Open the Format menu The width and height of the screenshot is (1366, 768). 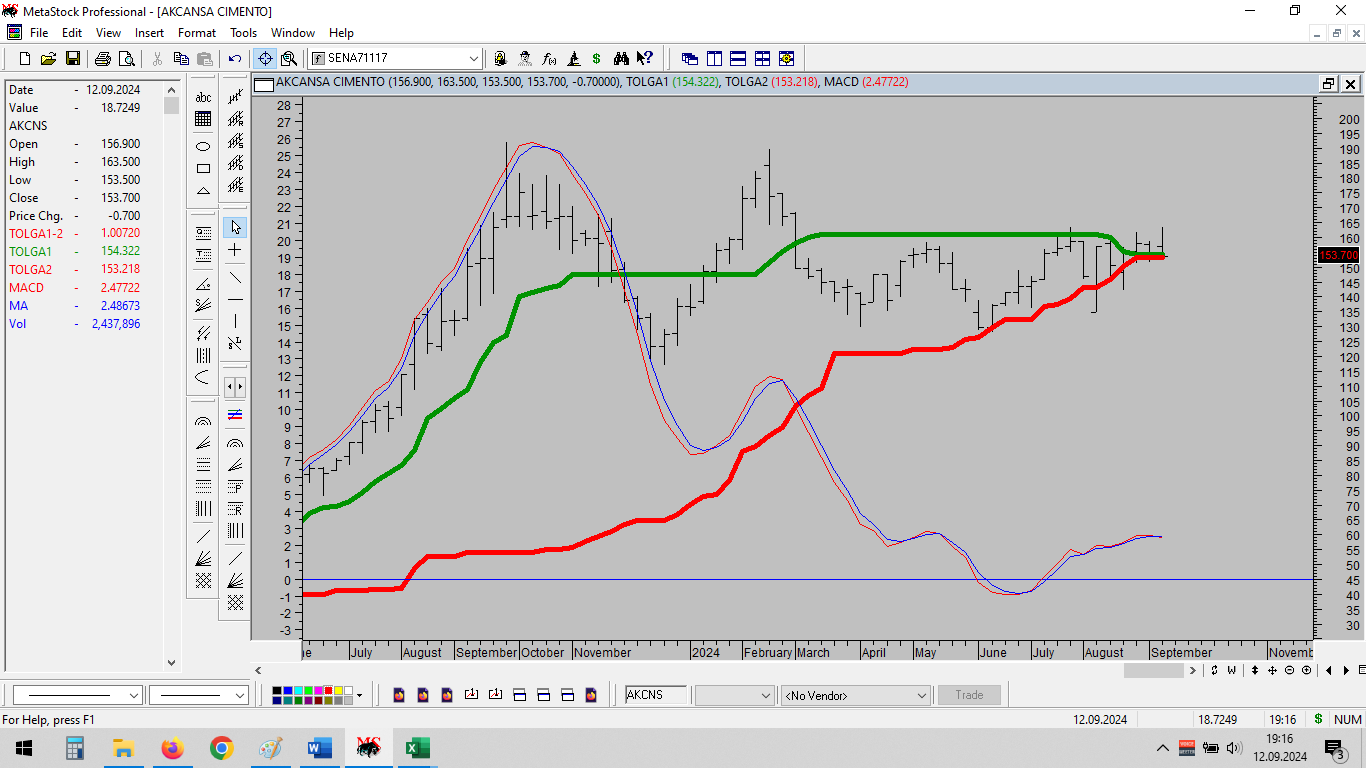(197, 33)
